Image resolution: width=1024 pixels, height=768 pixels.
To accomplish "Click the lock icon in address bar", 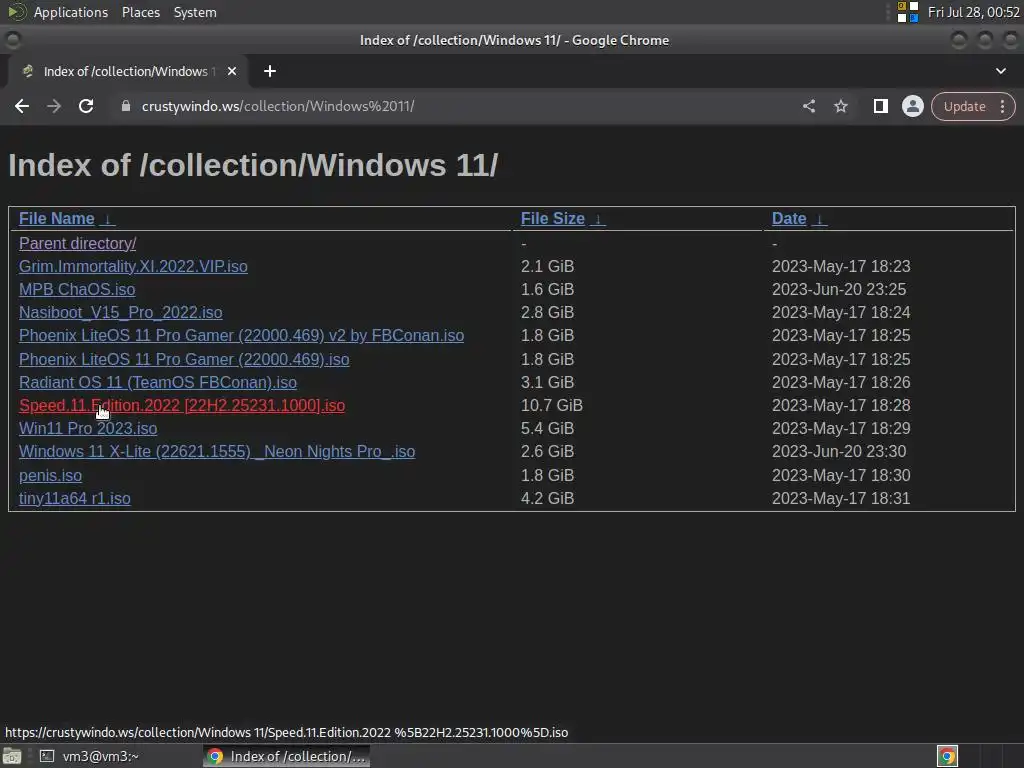I will (126, 106).
